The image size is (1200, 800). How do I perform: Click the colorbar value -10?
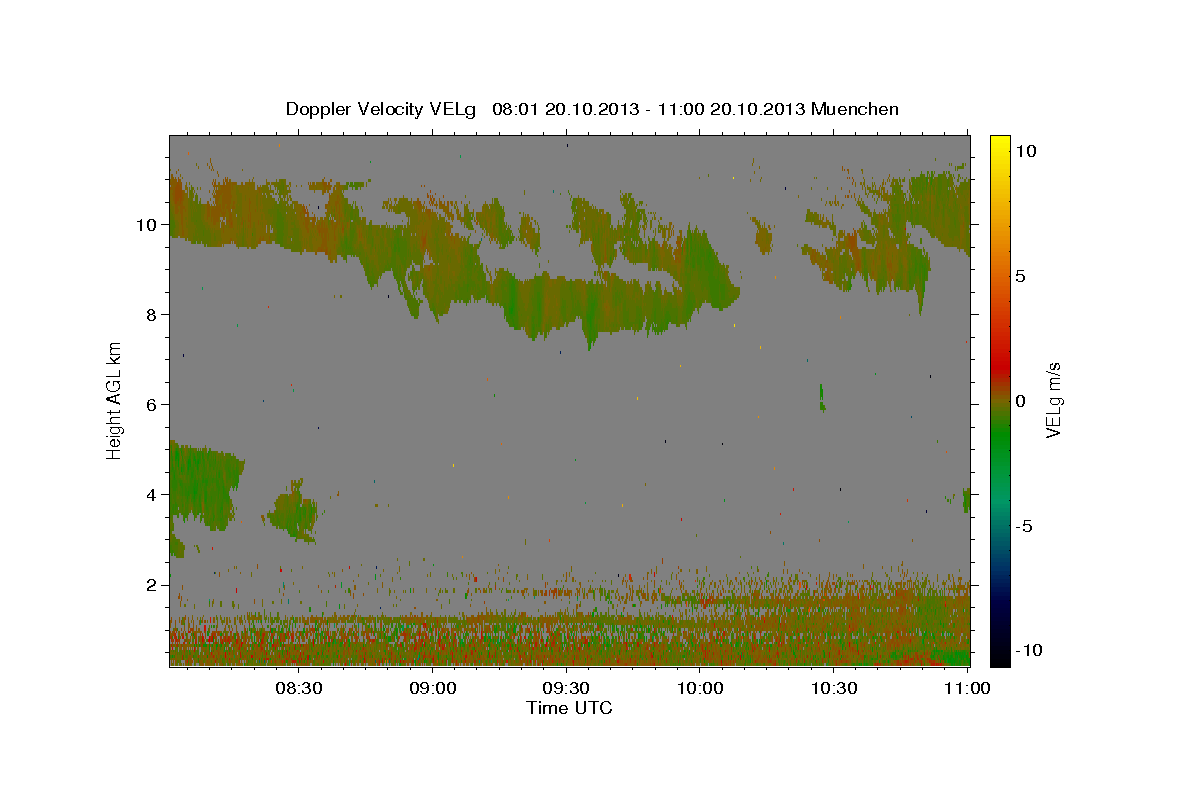[1028, 650]
